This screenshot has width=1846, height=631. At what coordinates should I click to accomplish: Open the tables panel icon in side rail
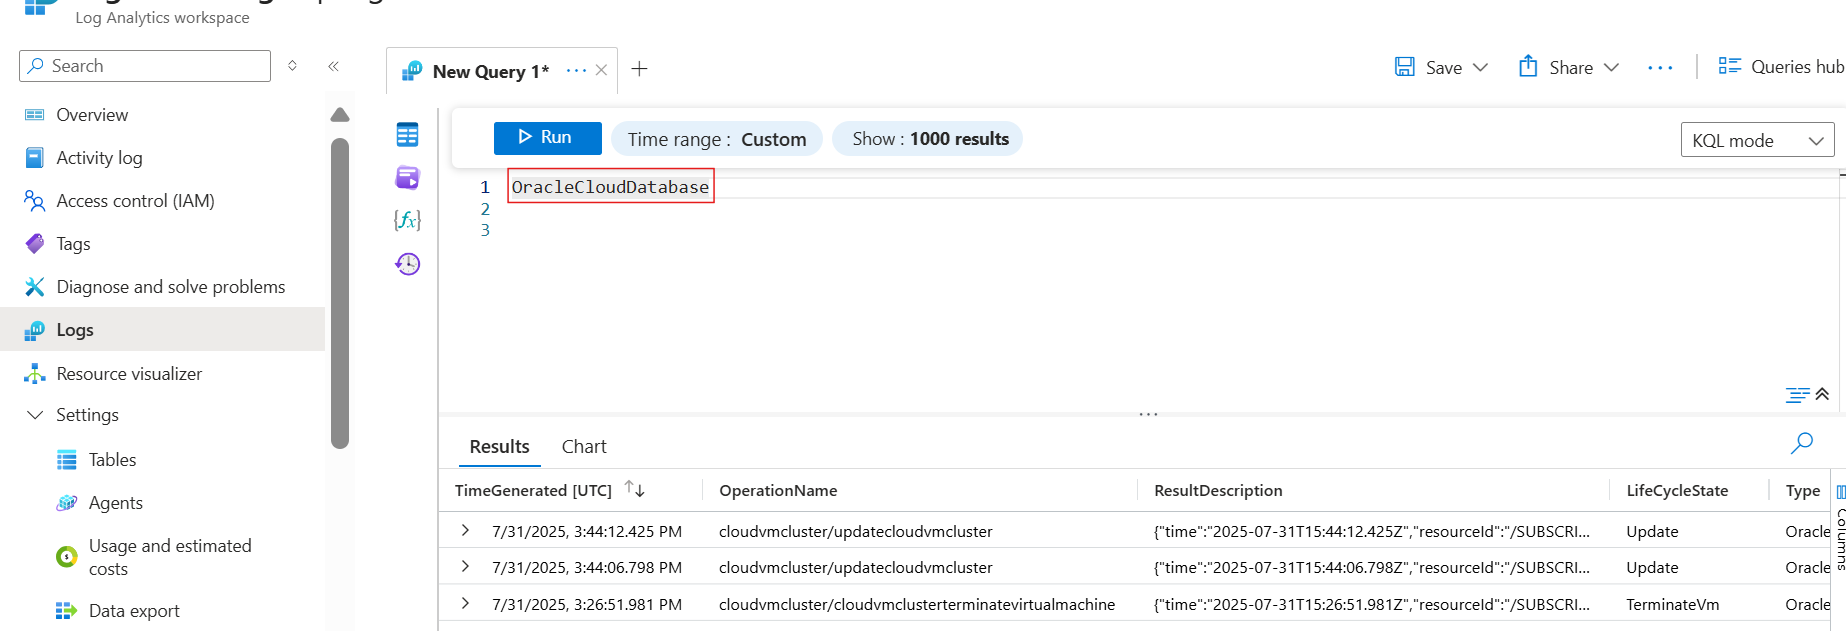pos(407,135)
